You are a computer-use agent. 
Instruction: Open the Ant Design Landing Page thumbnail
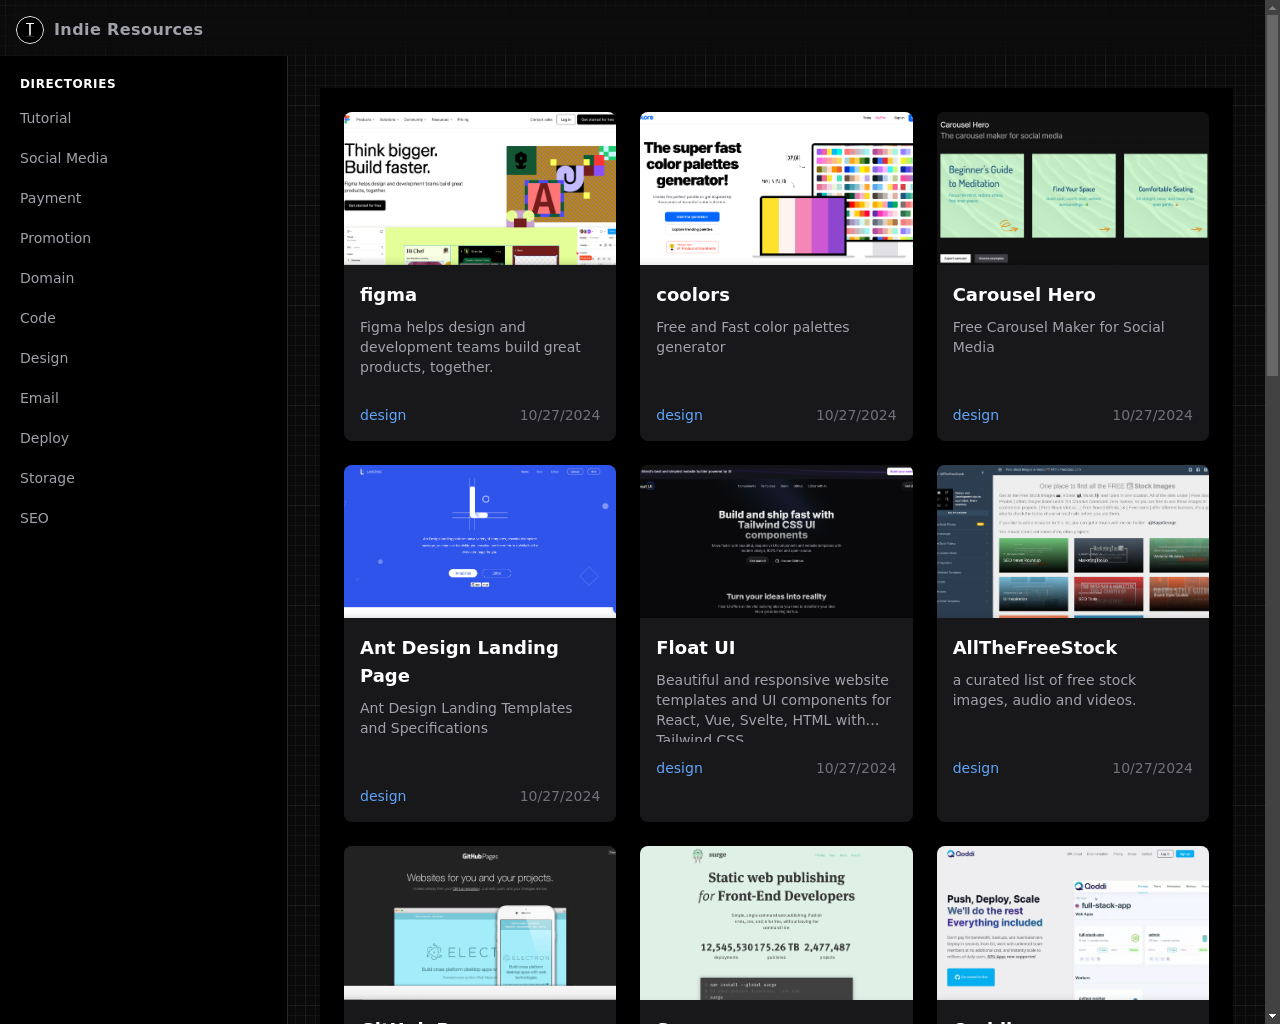click(x=480, y=541)
